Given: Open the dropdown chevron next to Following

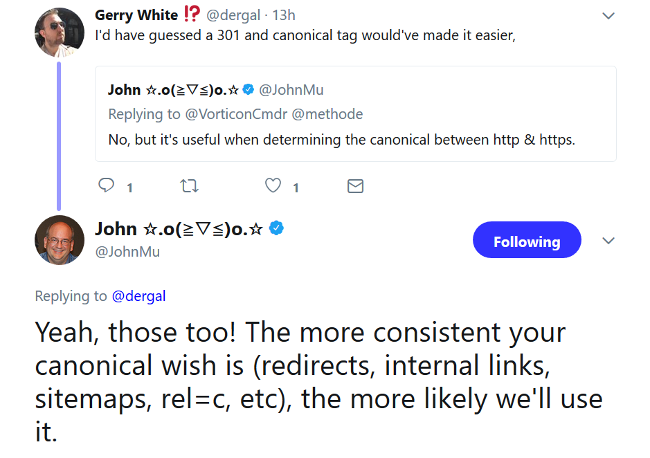Looking at the screenshot, I should [608, 241].
